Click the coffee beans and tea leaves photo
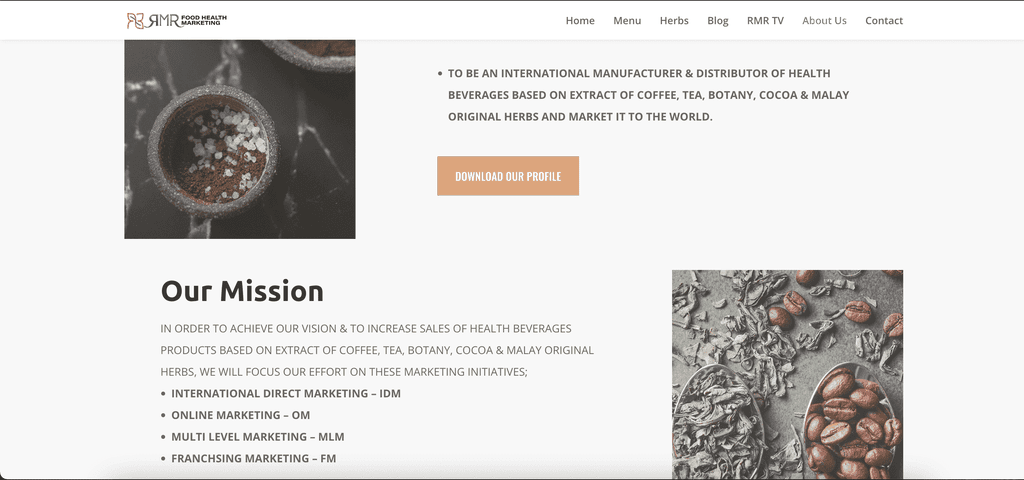 (x=788, y=374)
